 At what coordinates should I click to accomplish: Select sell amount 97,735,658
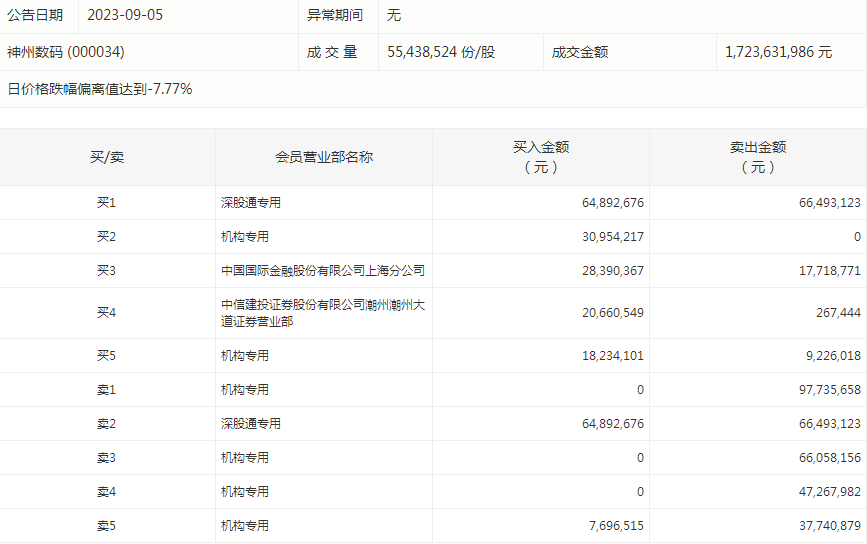coord(829,390)
